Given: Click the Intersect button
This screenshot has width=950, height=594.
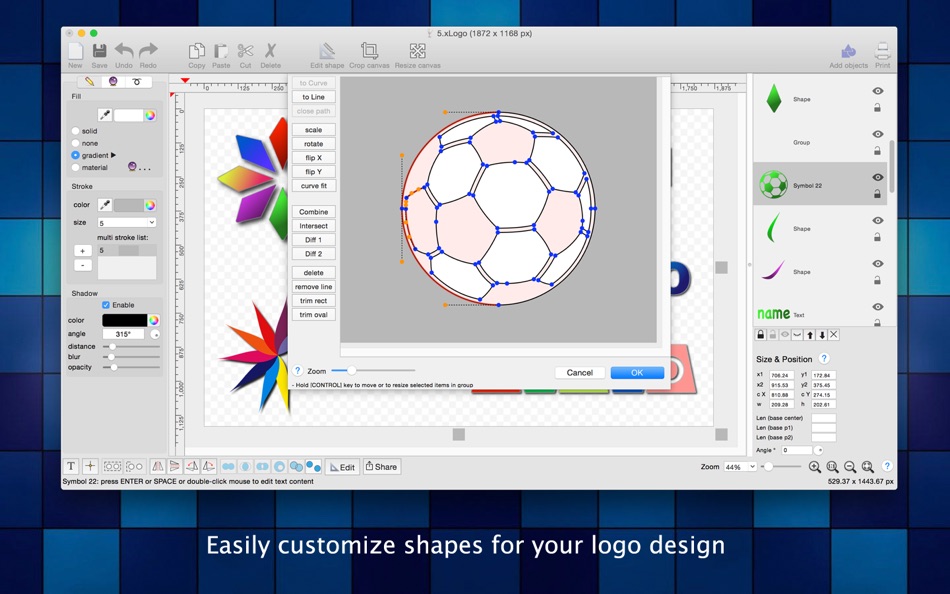Looking at the screenshot, I should pos(313,225).
